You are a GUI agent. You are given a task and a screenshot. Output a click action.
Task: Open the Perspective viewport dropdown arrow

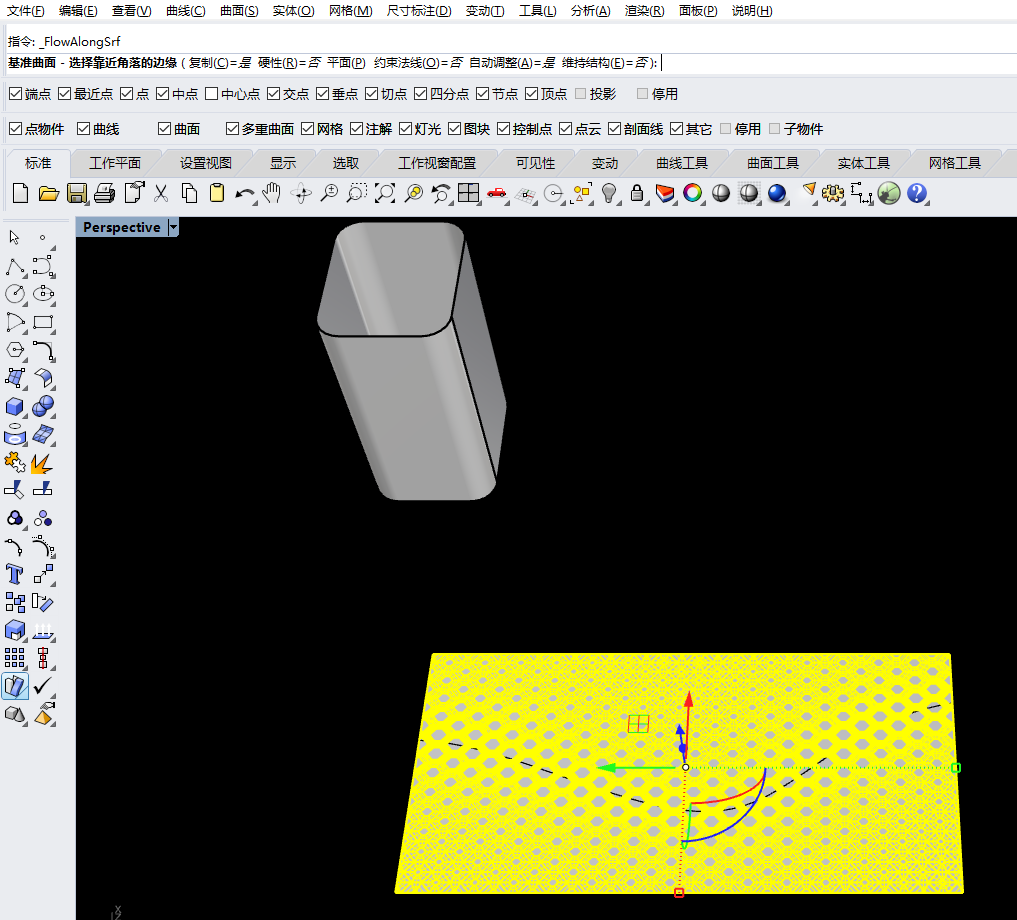[x=173, y=227]
